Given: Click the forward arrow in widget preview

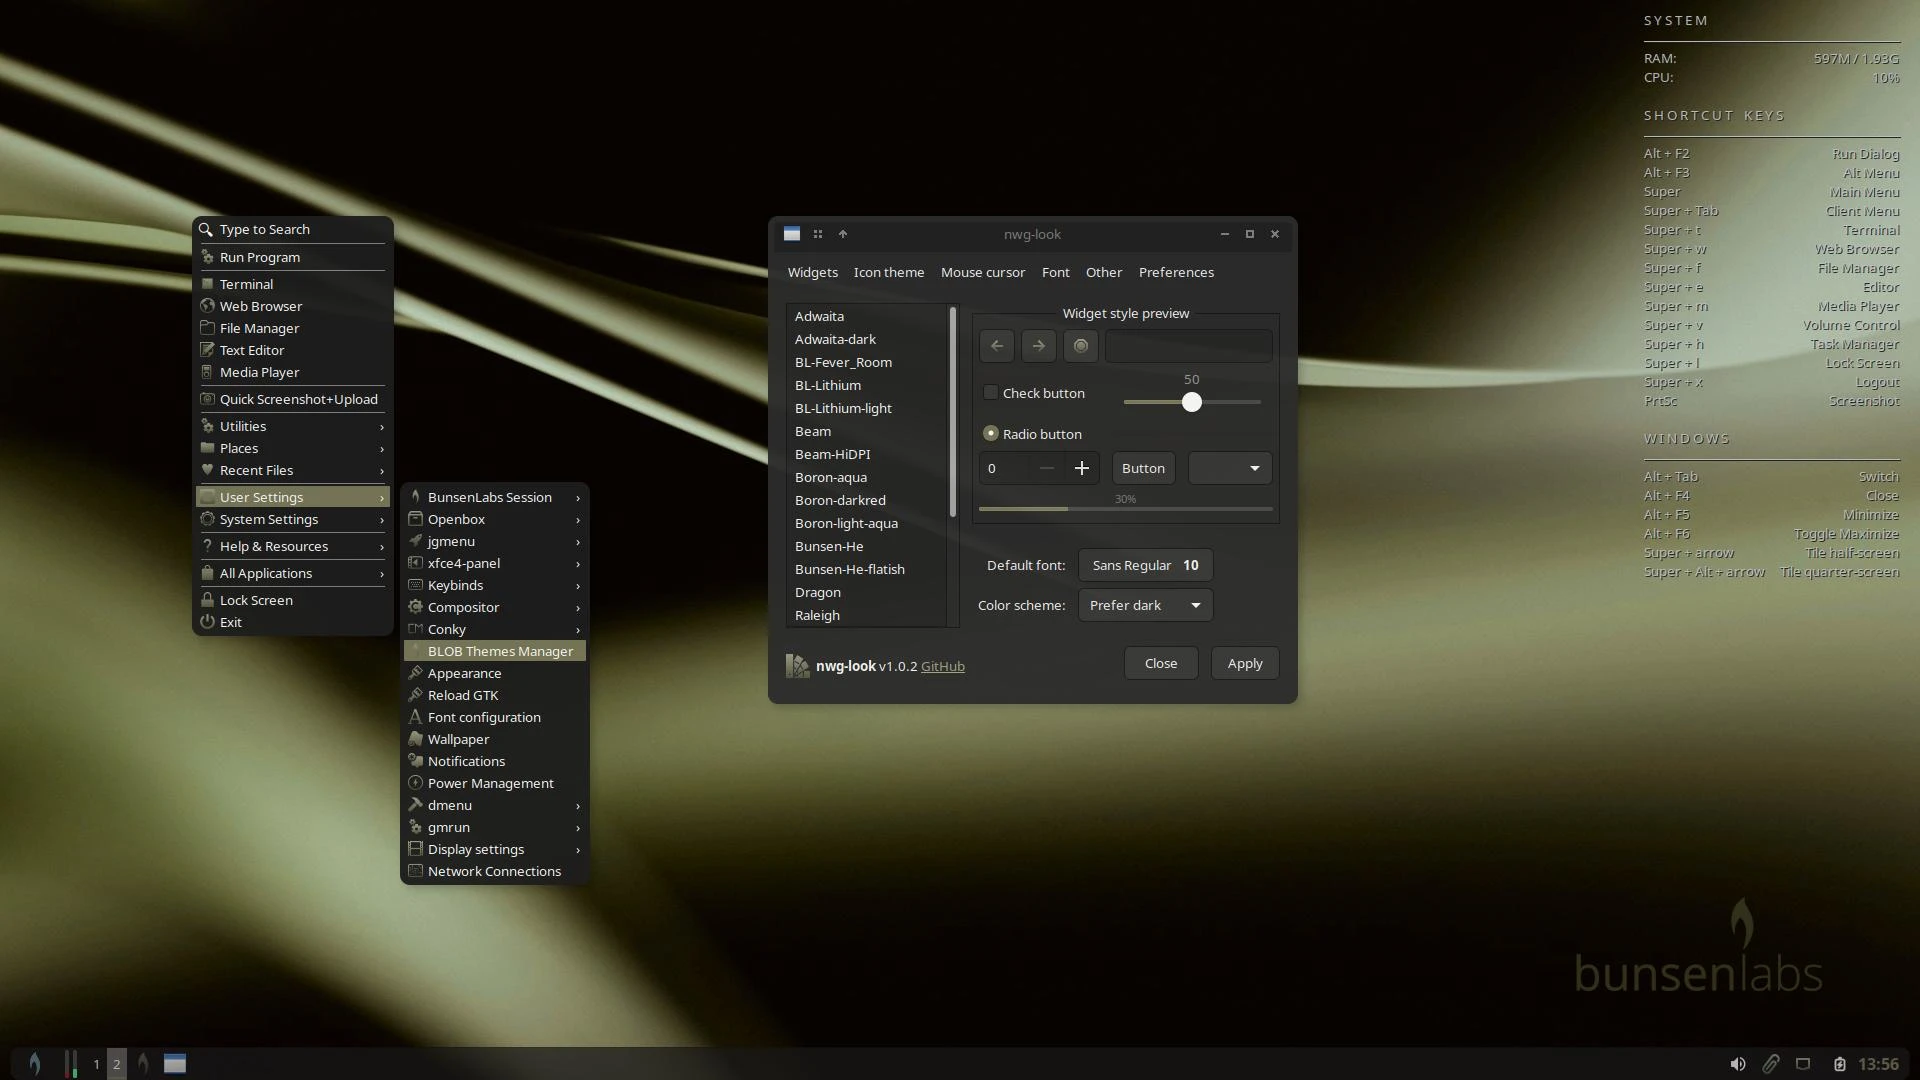Looking at the screenshot, I should click(1039, 346).
